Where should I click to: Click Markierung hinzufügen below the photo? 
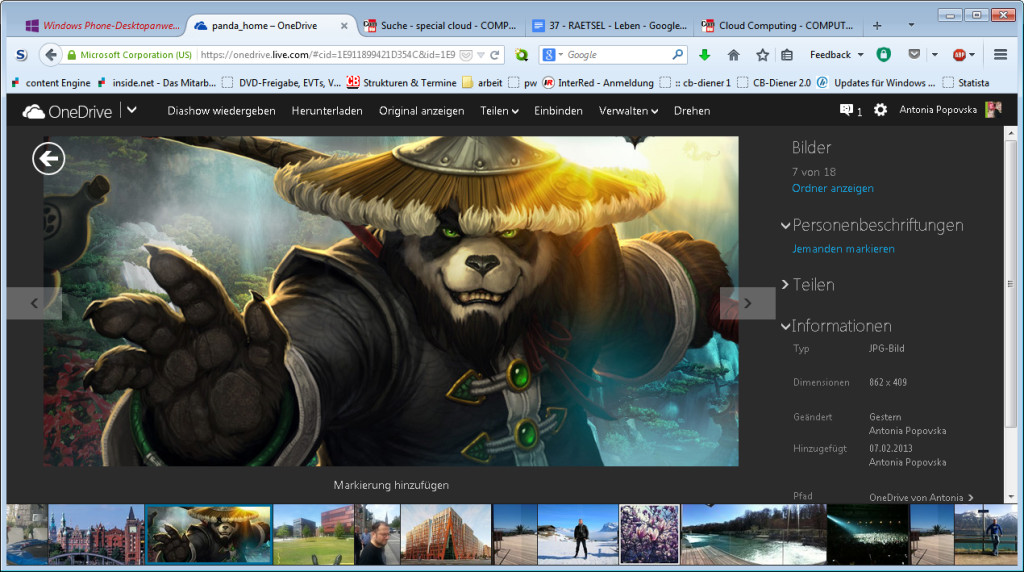[391, 485]
